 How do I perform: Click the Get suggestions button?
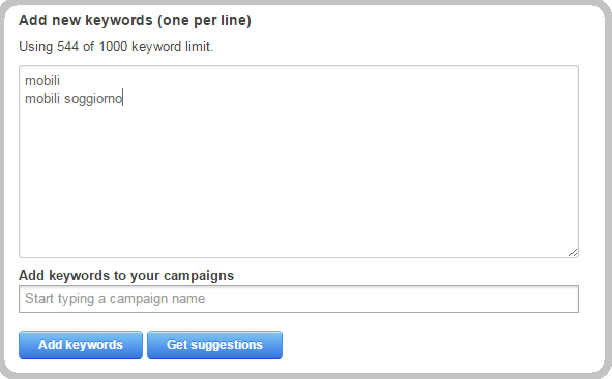point(215,345)
